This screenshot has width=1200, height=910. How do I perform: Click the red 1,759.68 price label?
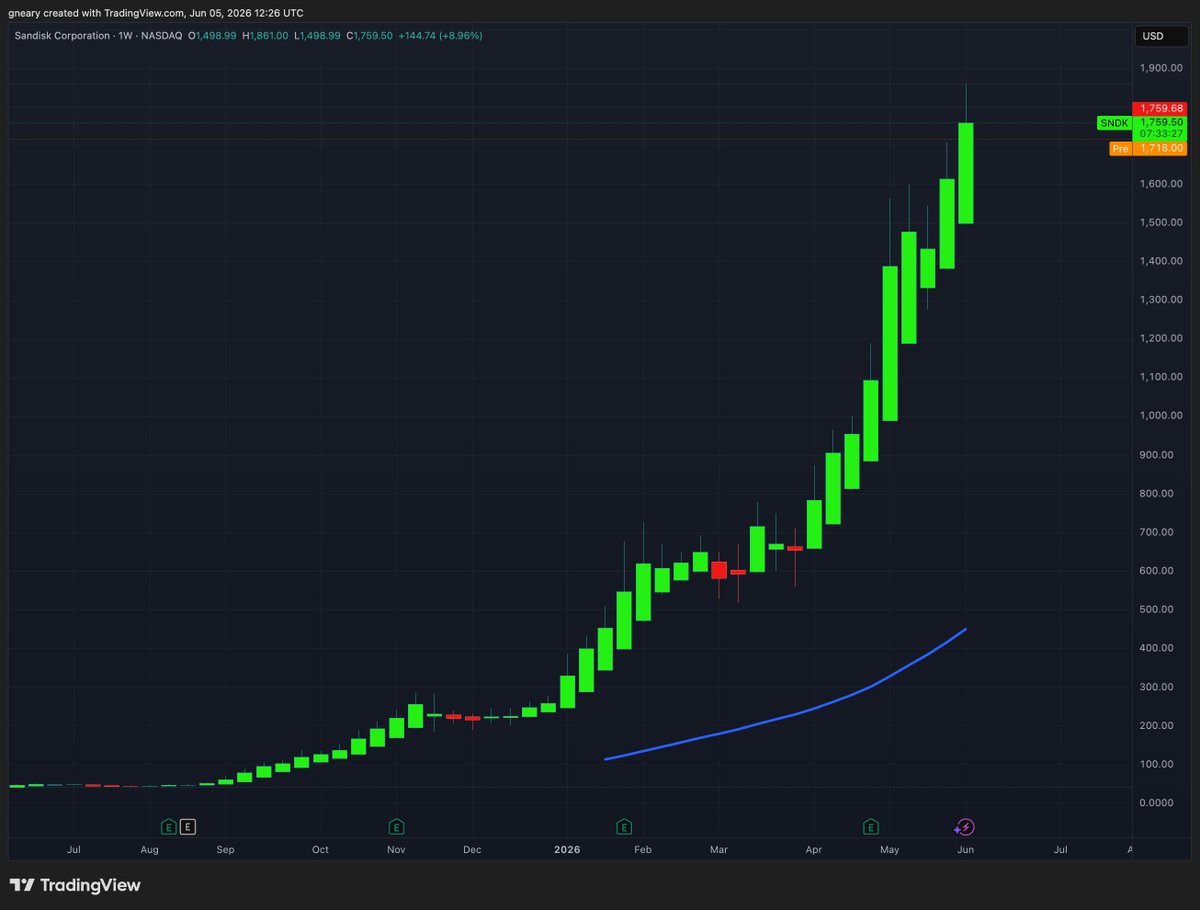(x=1159, y=108)
